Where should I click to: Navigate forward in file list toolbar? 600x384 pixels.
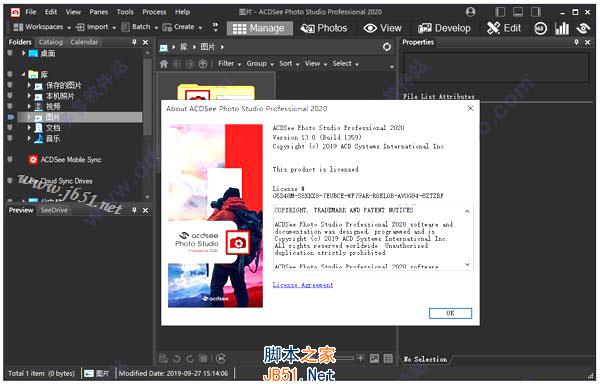(189, 64)
